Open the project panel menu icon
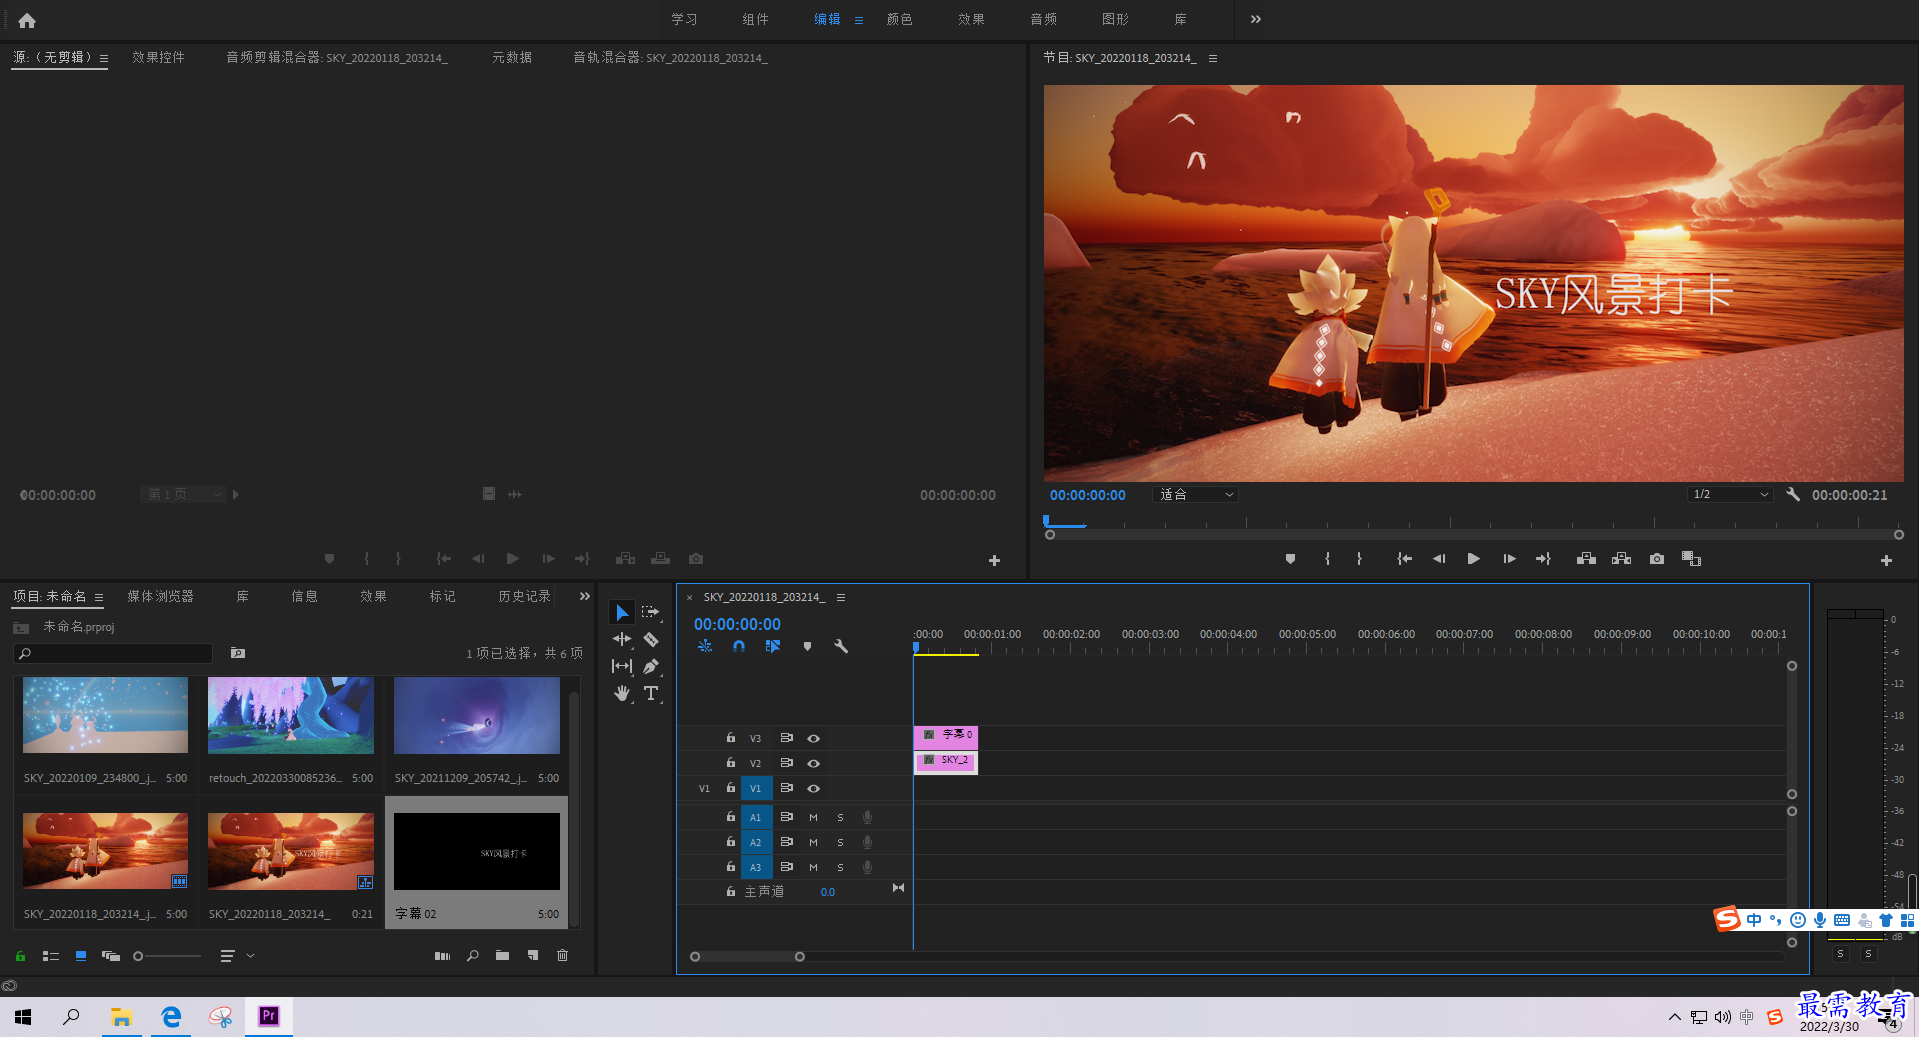 tap(99, 597)
